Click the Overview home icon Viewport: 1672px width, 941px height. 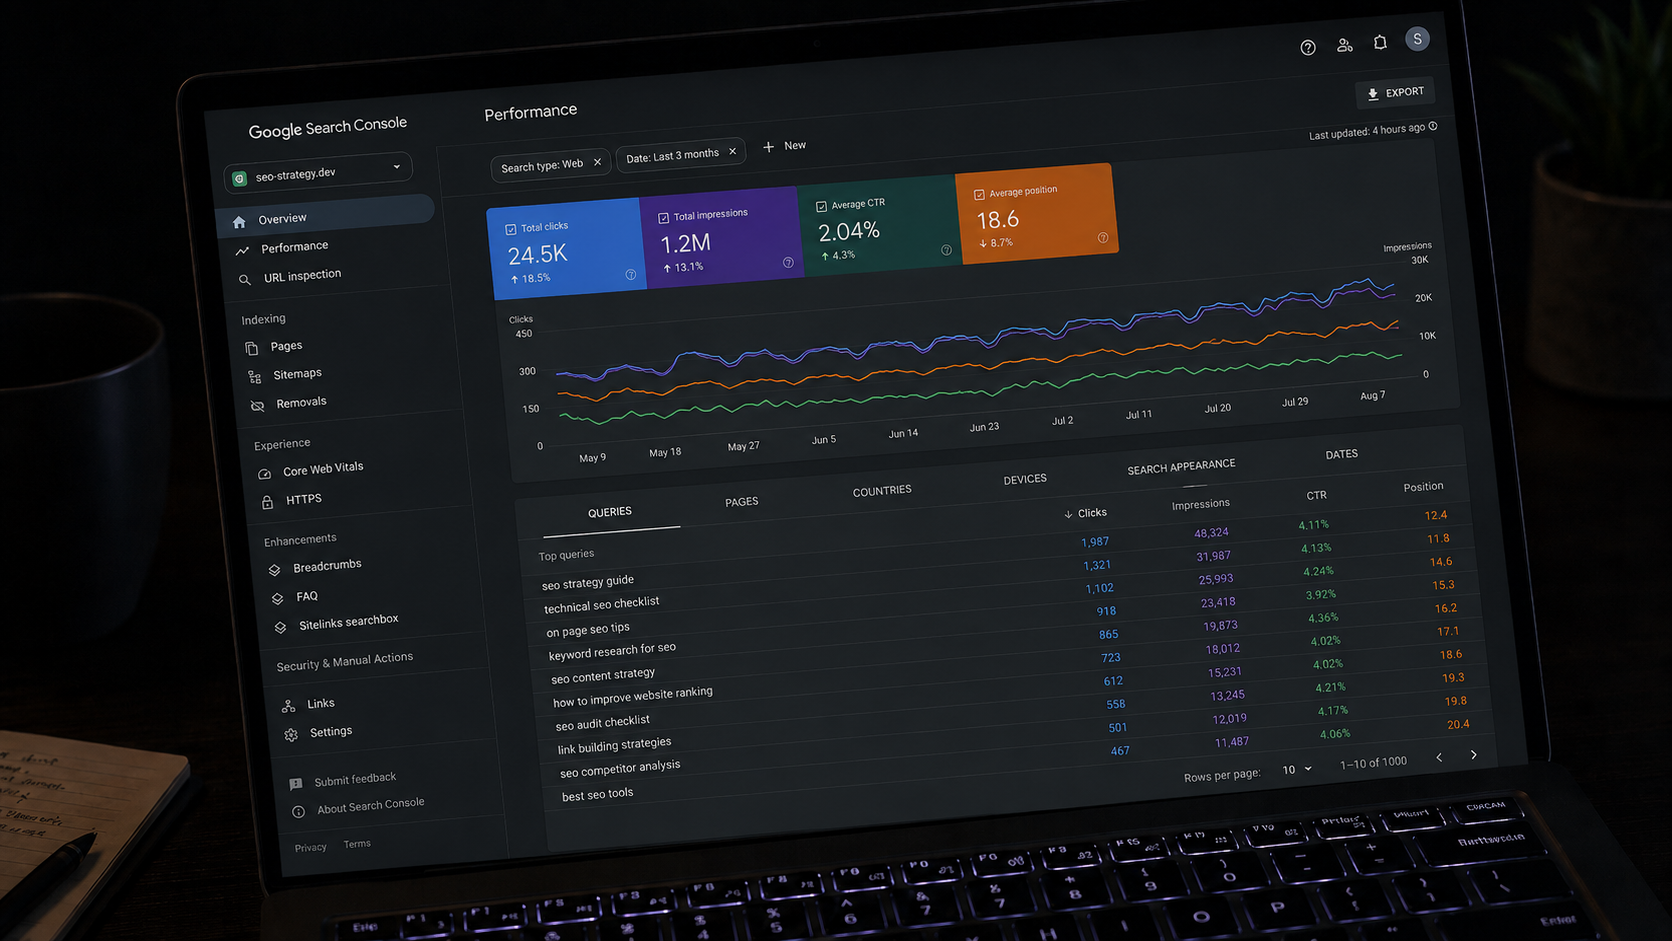[239, 222]
